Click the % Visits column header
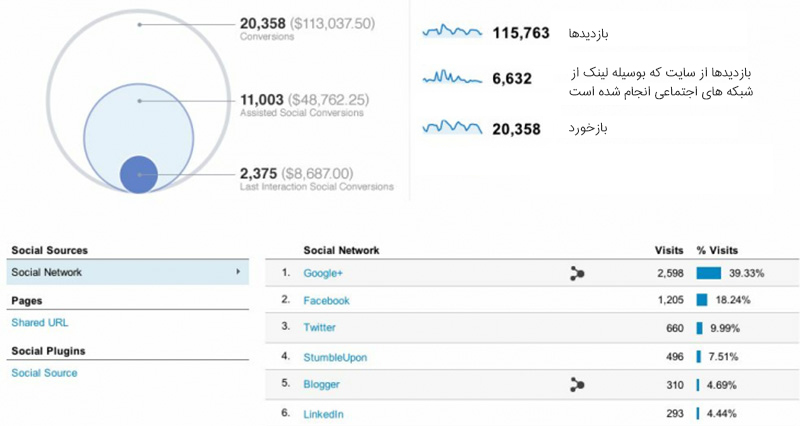This screenshot has height=426, width=800. pyautogui.click(x=717, y=250)
